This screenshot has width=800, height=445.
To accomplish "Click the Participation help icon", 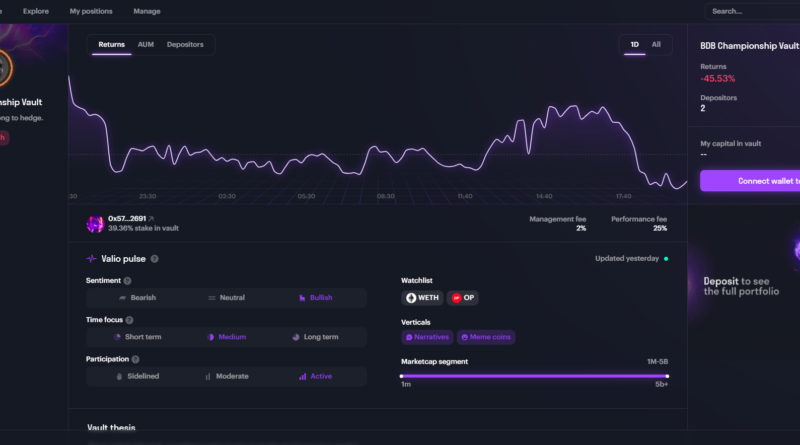I will 135,359.
